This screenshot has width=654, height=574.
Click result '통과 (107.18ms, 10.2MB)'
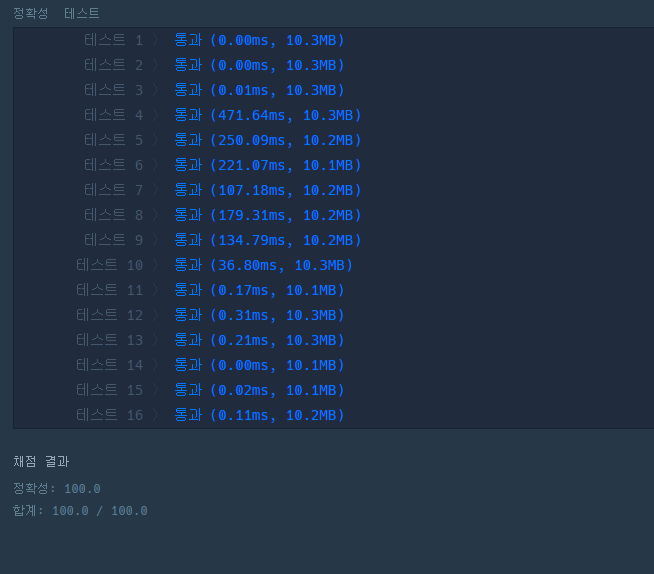[x=268, y=190]
